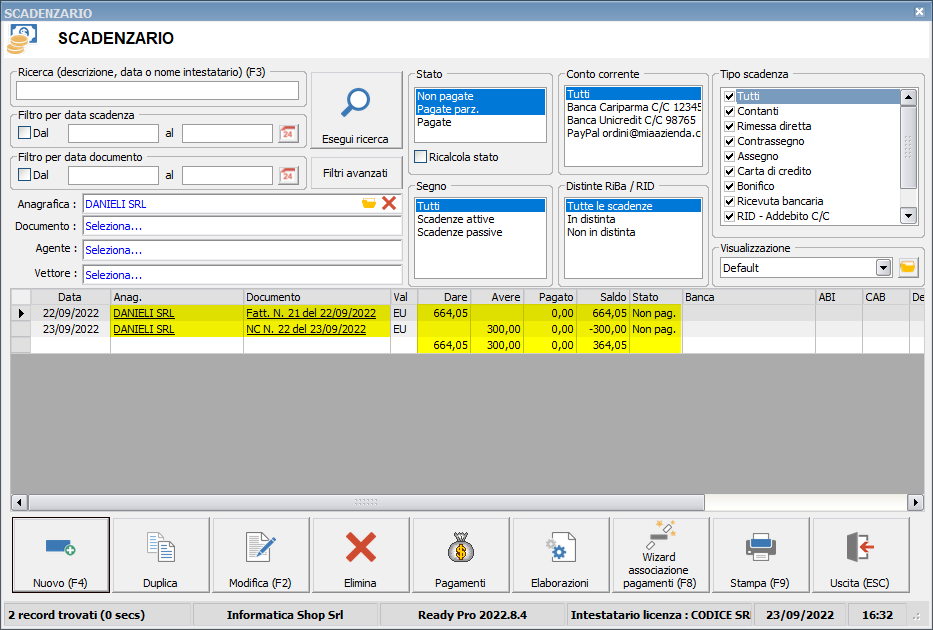Open folder icon in Anagrafica field
The width and height of the screenshot is (933, 630).
(x=369, y=203)
